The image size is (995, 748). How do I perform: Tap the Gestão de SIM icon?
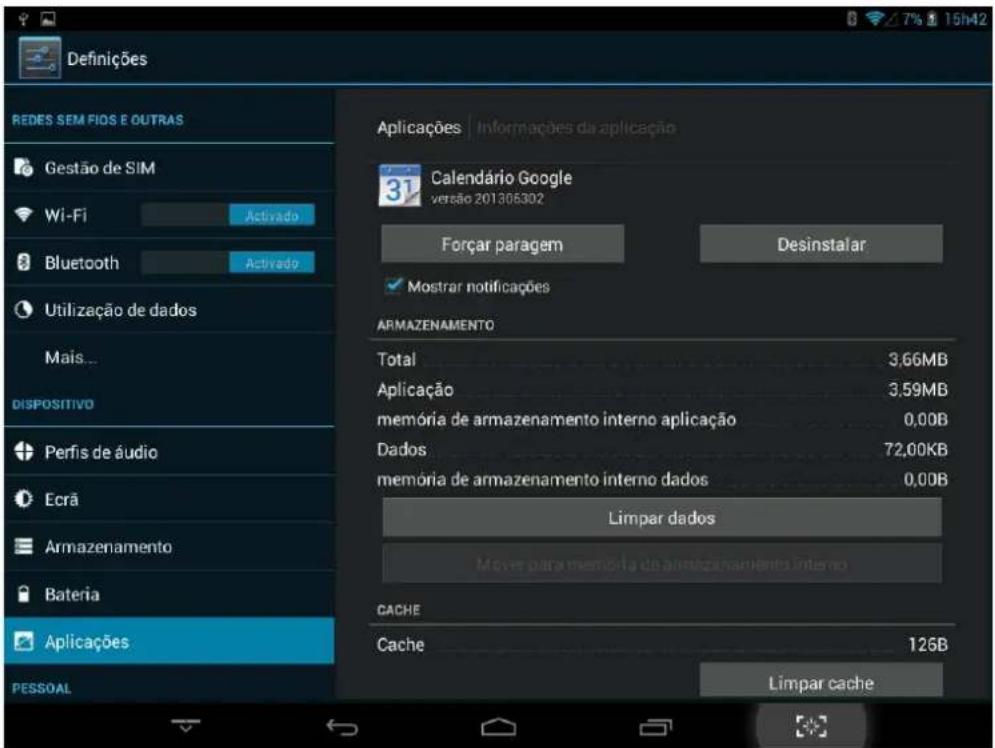pyautogui.click(x=23, y=167)
